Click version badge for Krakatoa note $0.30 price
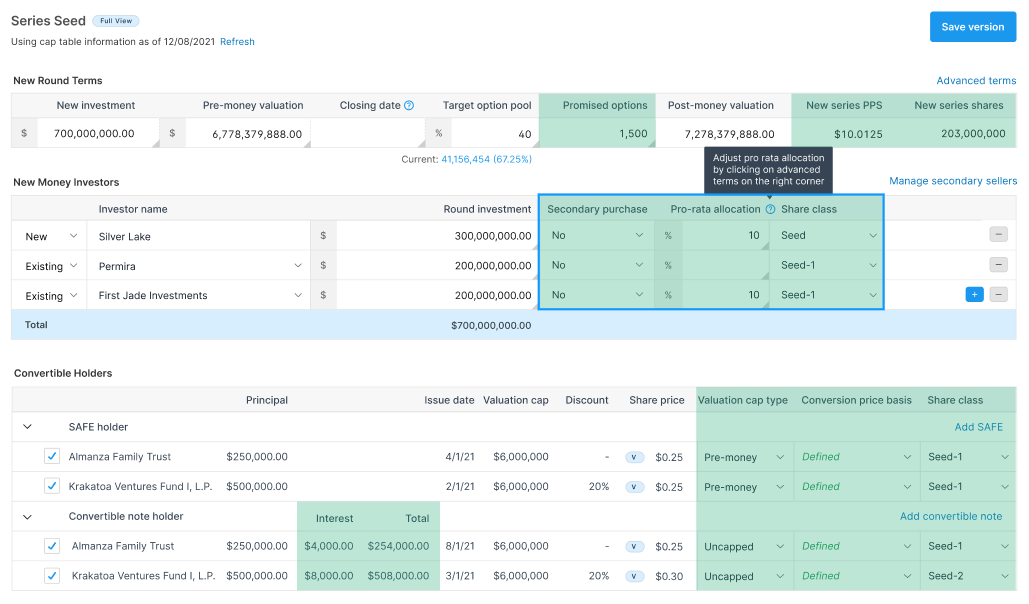This screenshot has height=604, width=1029. [x=634, y=576]
